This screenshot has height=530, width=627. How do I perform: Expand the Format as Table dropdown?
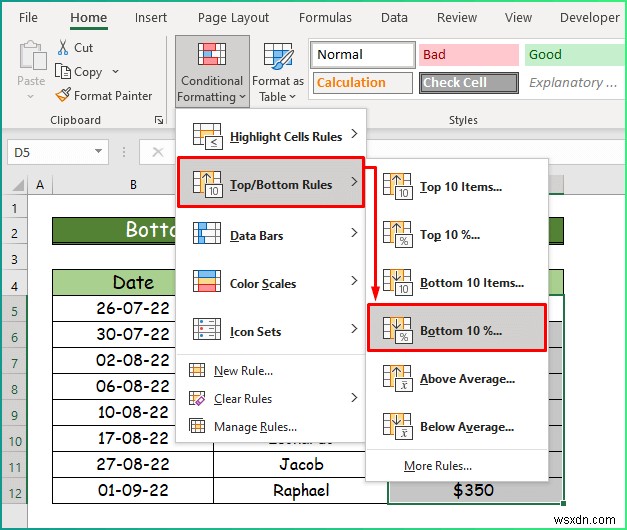[x=292, y=96]
